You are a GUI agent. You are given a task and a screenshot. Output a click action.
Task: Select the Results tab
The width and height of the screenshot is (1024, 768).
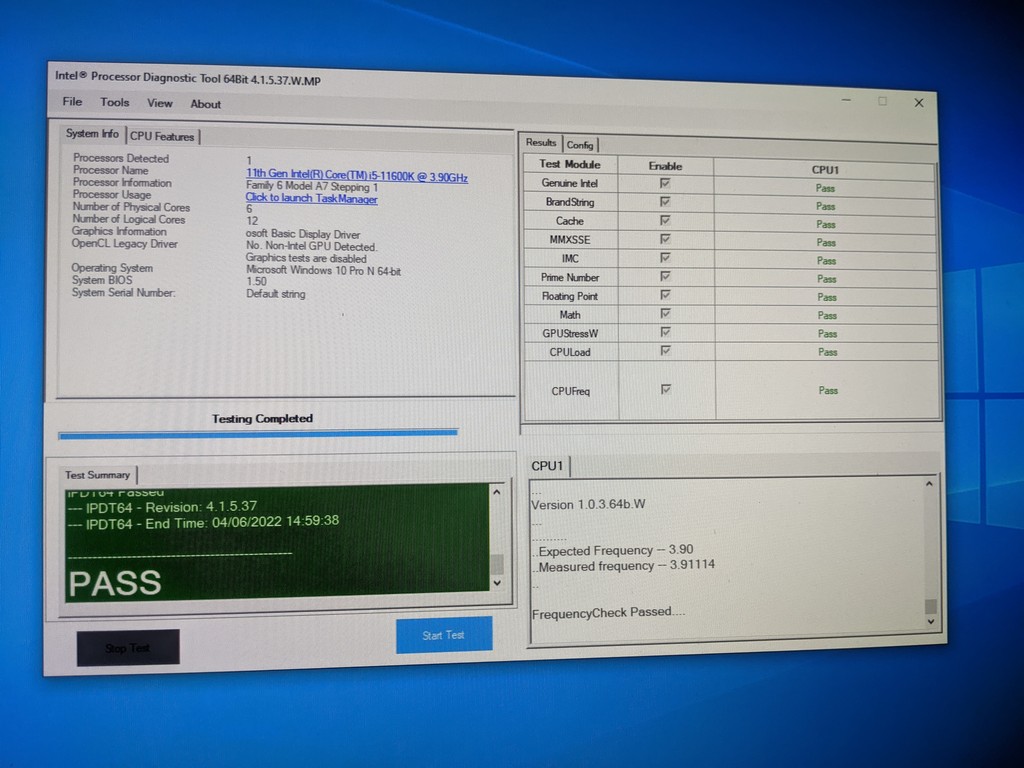pos(541,142)
